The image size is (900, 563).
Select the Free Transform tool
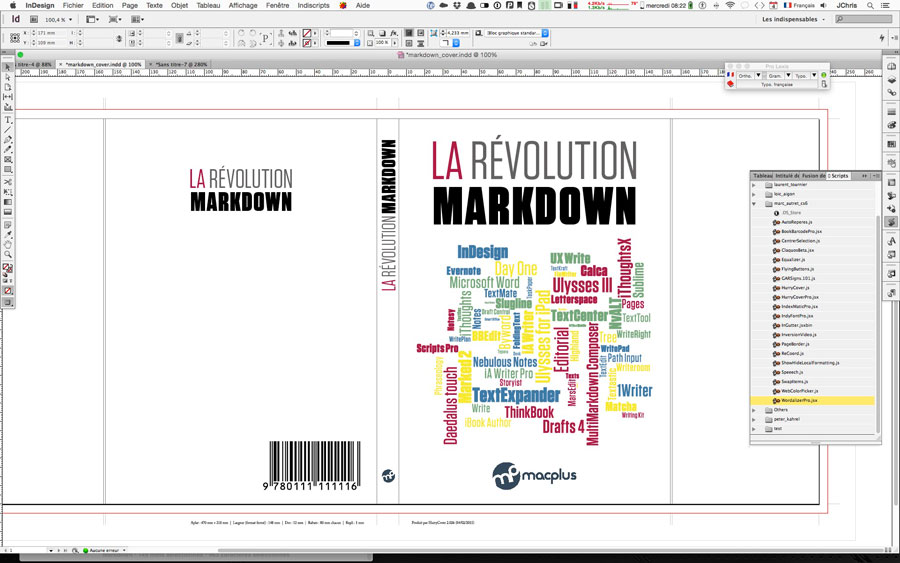coord(8,192)
